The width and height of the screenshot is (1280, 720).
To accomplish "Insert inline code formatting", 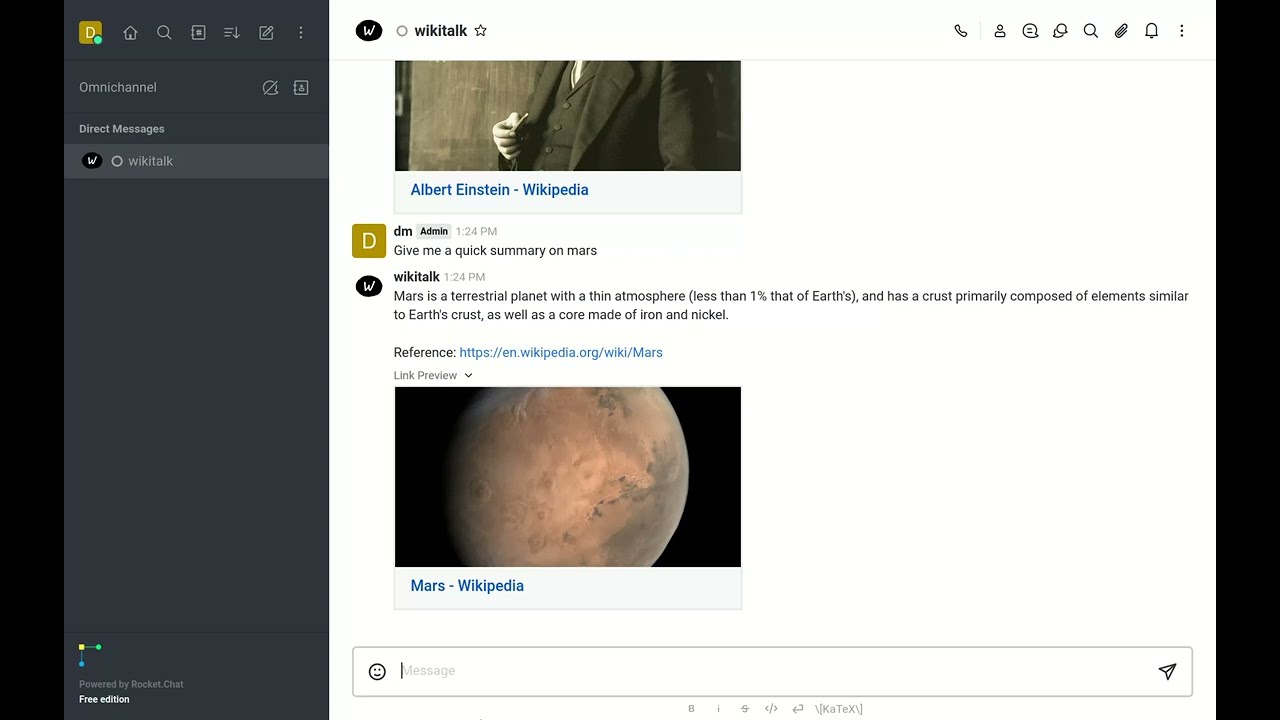I will point(771,709).
